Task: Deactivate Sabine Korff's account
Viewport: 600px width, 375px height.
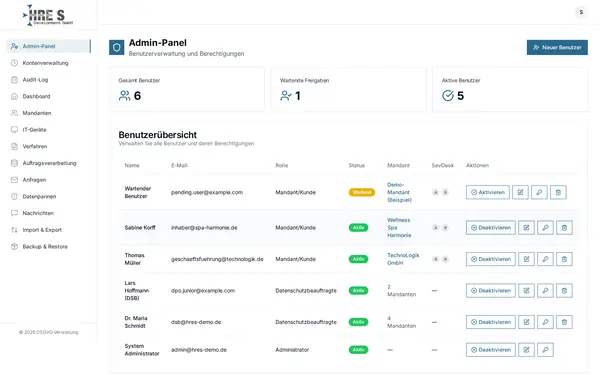Action: pos(491,228)
